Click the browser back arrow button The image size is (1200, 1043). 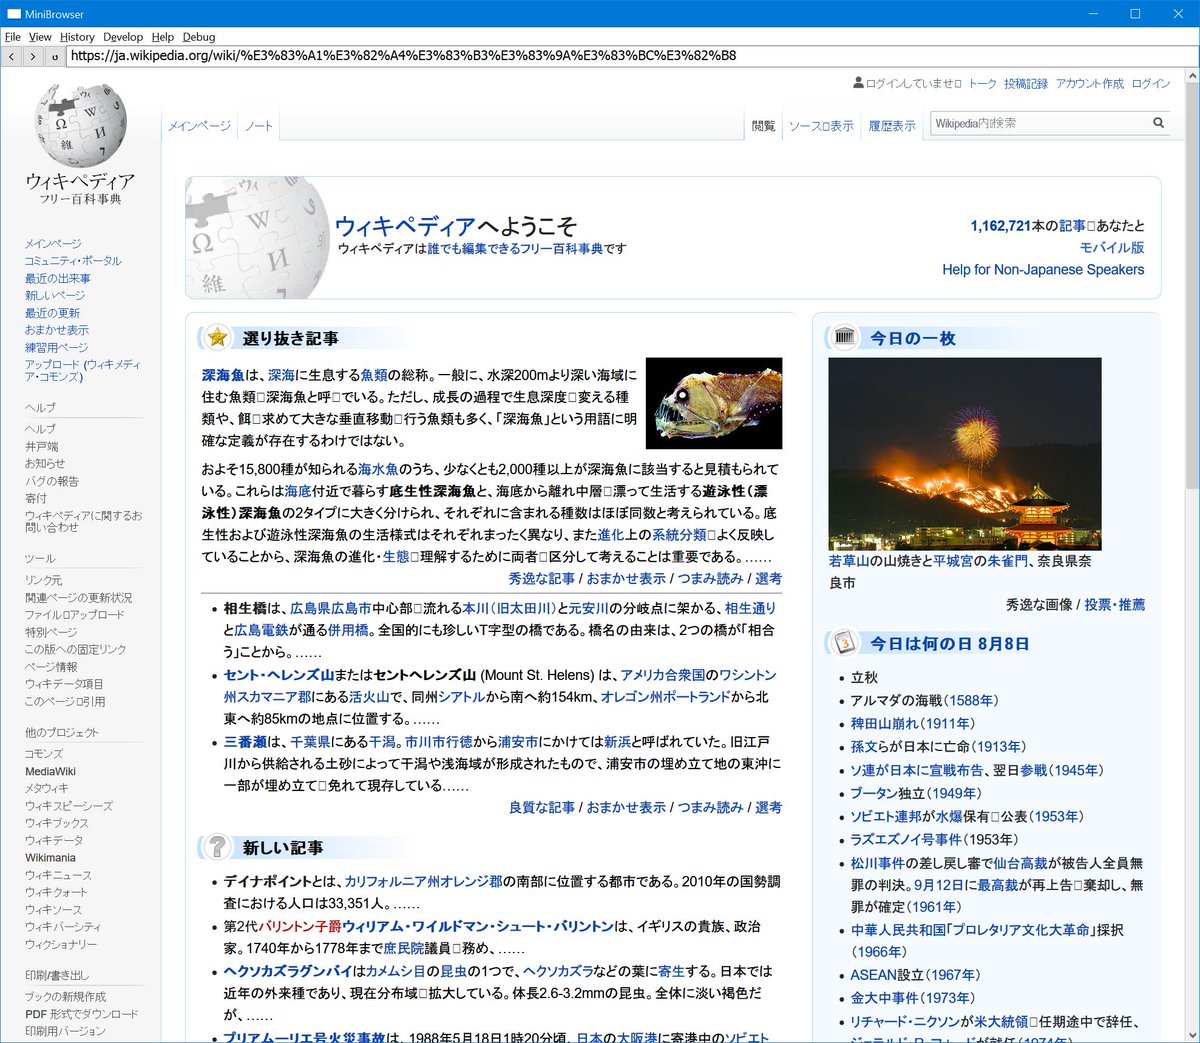(x=12, y=56)
